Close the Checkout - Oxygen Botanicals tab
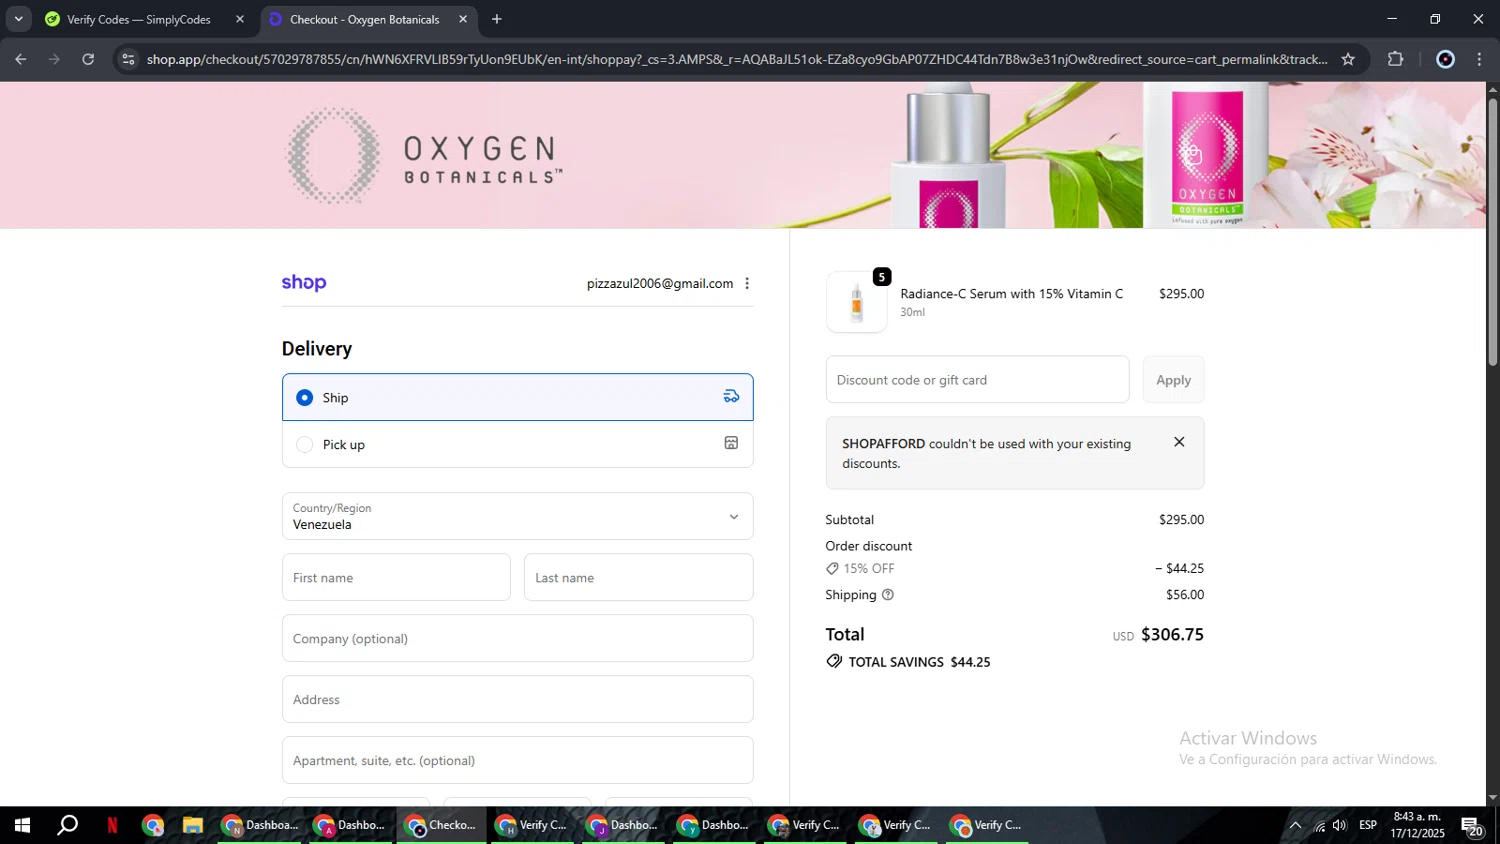1500x844 pixels. tap(463, 19)
